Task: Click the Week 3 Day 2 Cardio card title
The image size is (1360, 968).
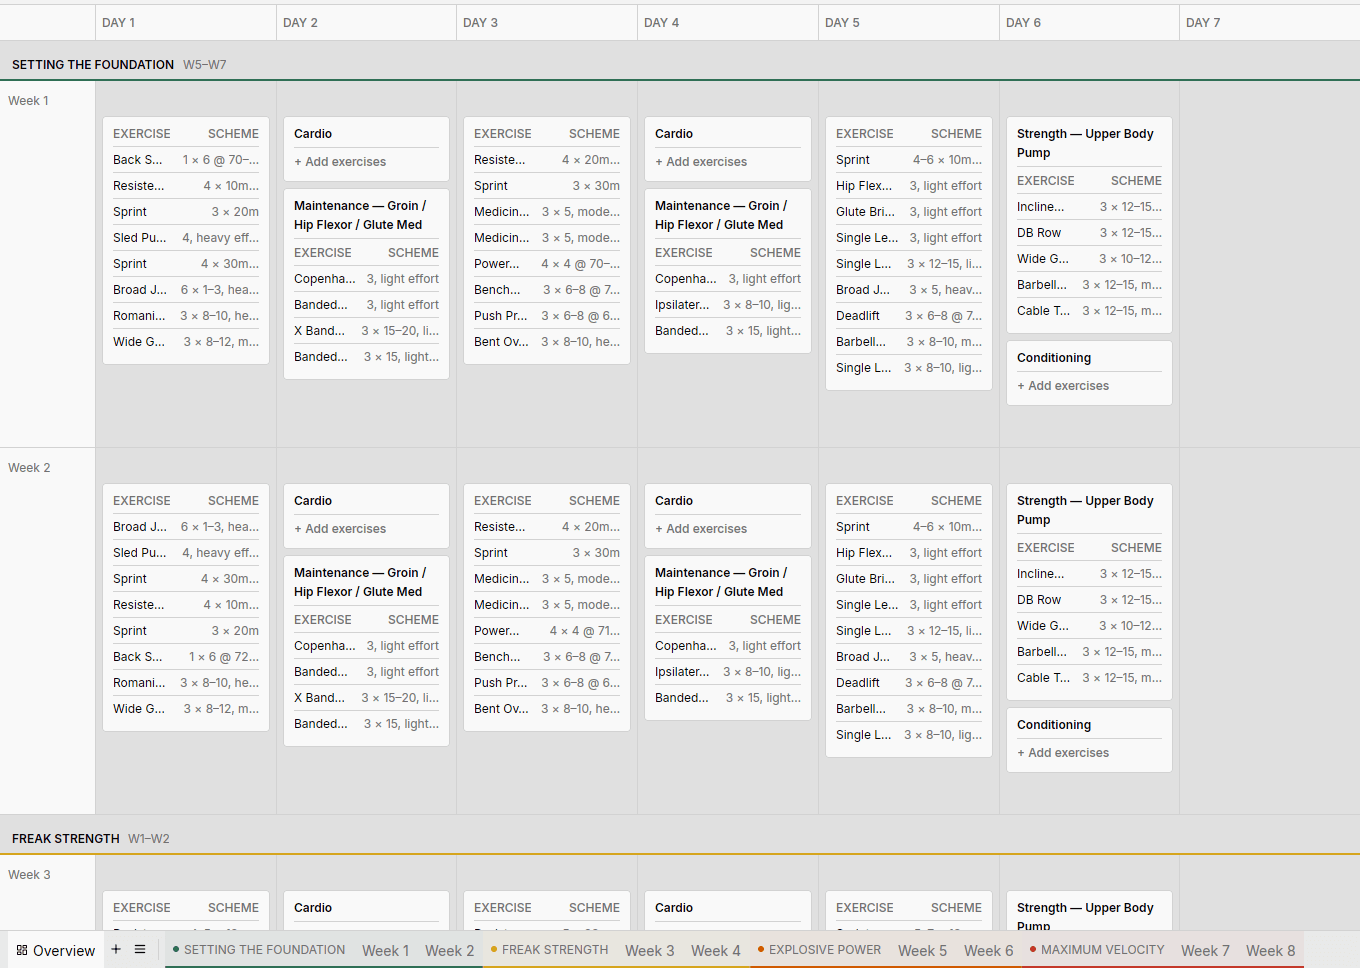Action: [313, 908]
